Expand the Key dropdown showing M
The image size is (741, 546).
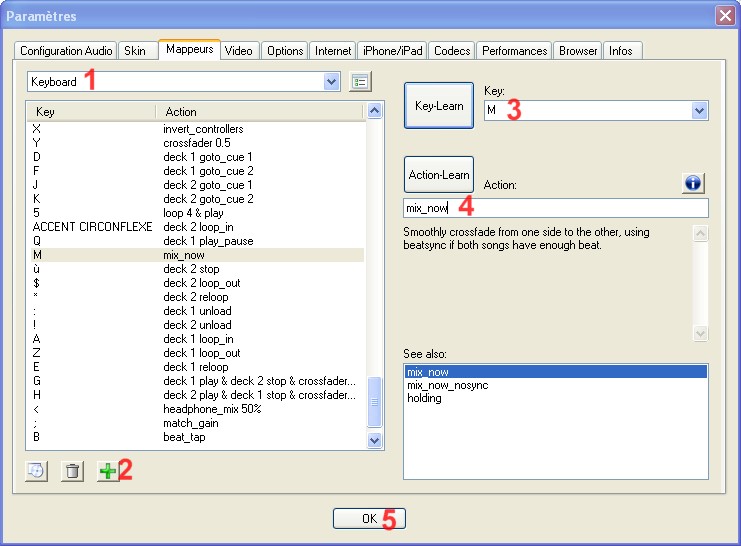point(699,111)
